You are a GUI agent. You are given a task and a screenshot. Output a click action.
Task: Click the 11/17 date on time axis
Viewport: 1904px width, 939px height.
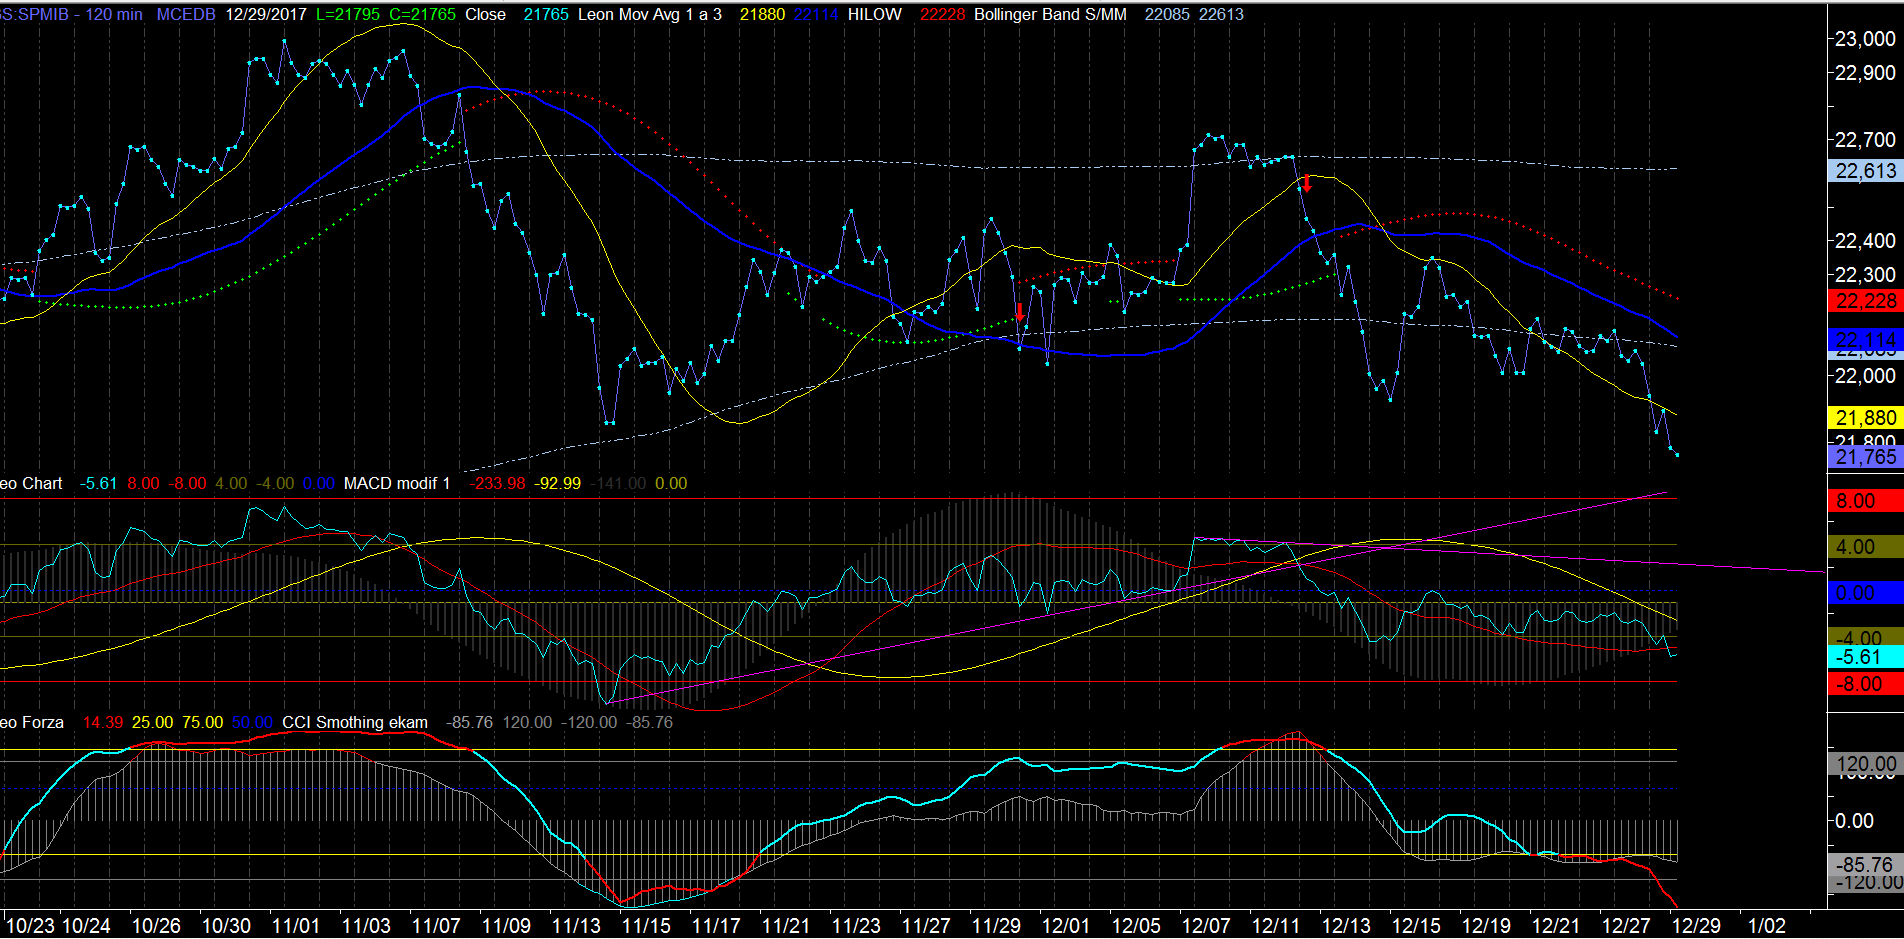coord(716,926)
